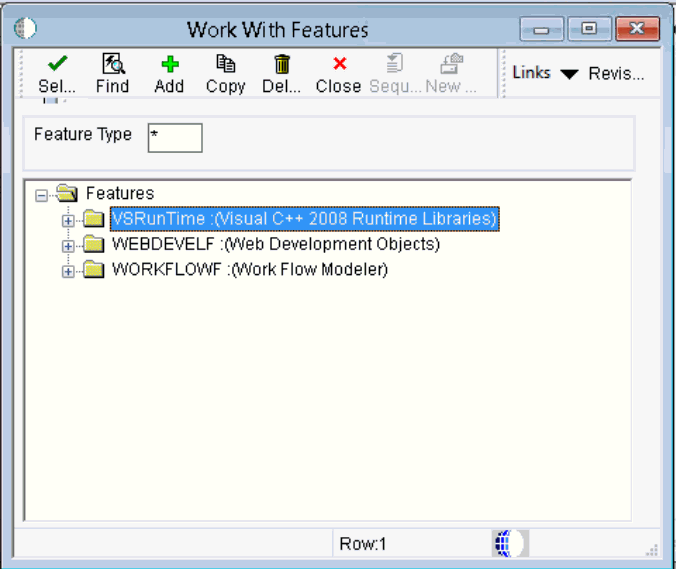Click the greyed-out New toolbar icon

tap(451, 64)
